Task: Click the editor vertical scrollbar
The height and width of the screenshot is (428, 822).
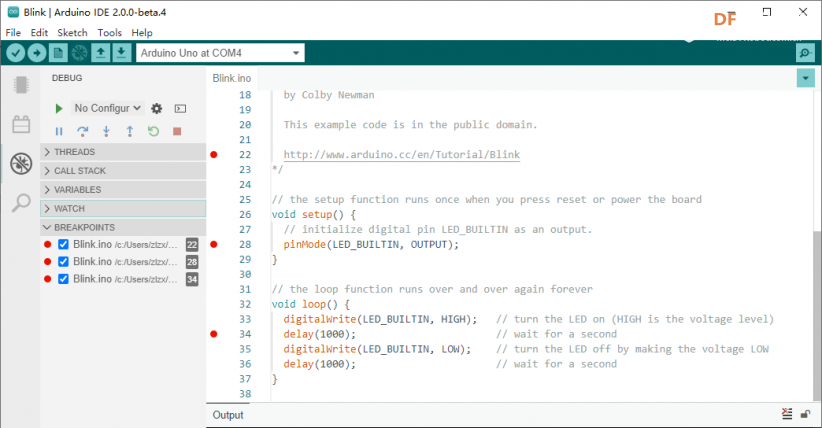Action: tap(817, 315)
